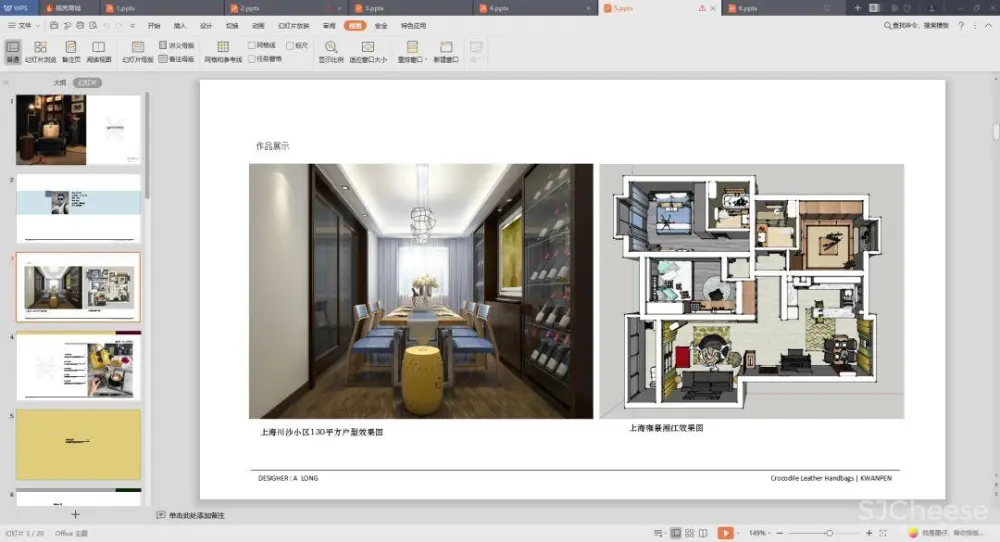This screenshot has width=1000, height=542.
Task: Switch to reading view icon in status bar
Action: tap(703, 532)
